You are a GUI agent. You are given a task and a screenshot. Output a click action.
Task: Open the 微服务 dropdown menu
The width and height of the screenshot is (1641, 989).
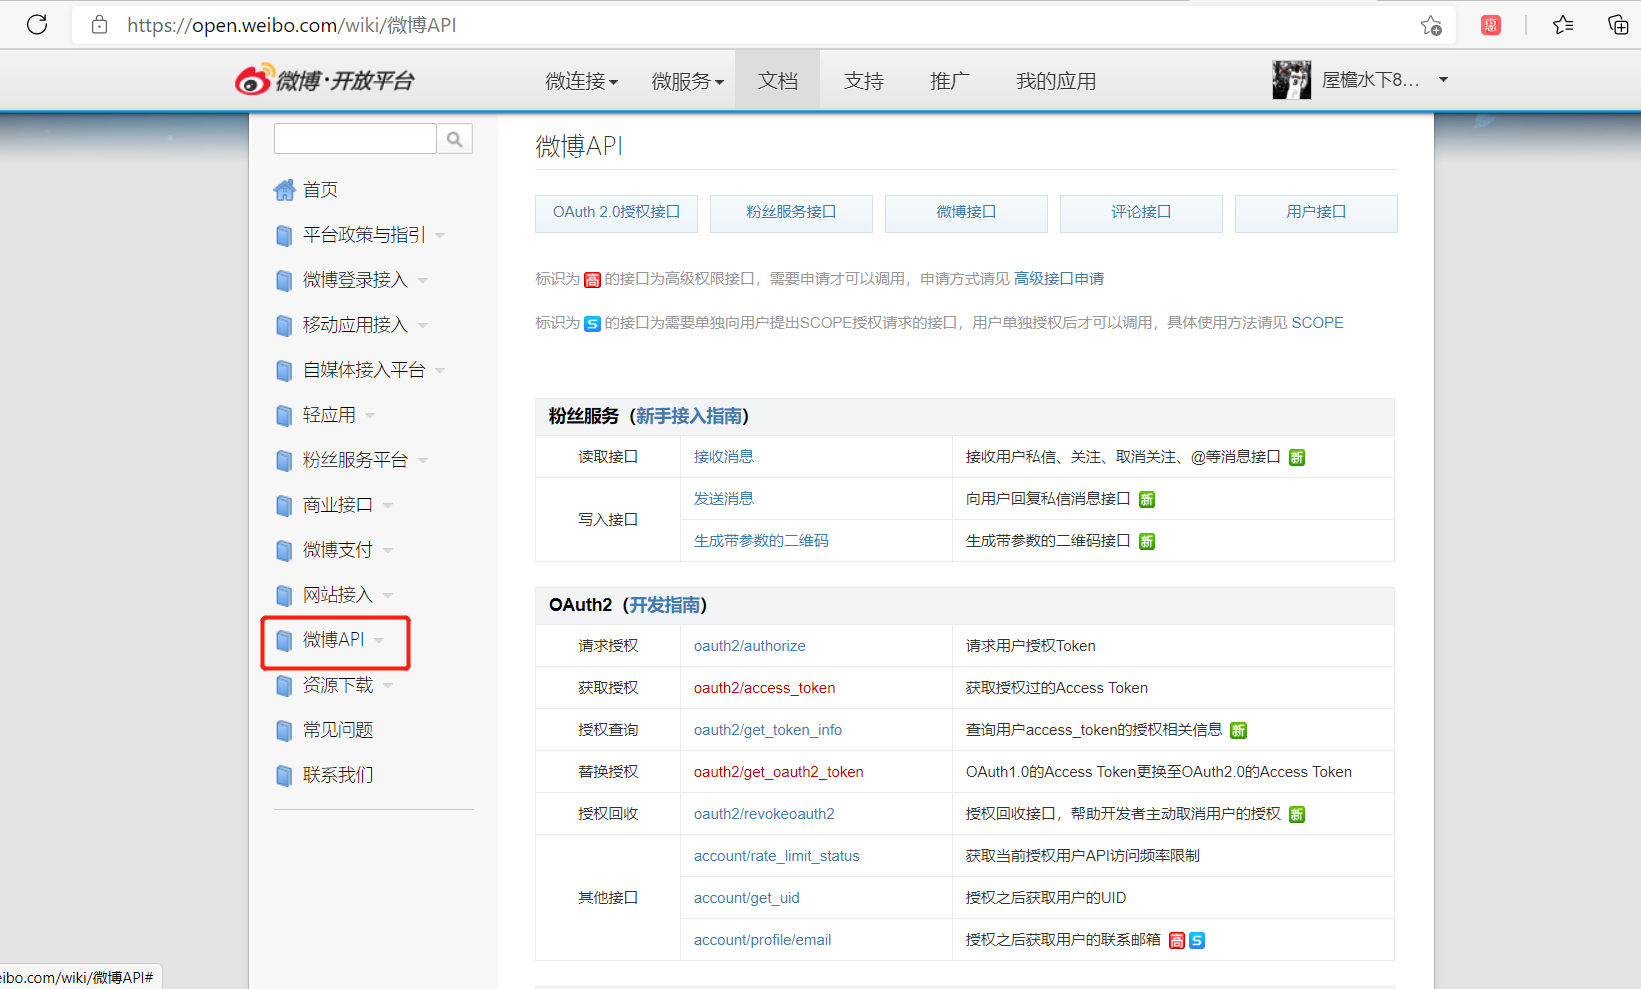(x=687, y=81)
